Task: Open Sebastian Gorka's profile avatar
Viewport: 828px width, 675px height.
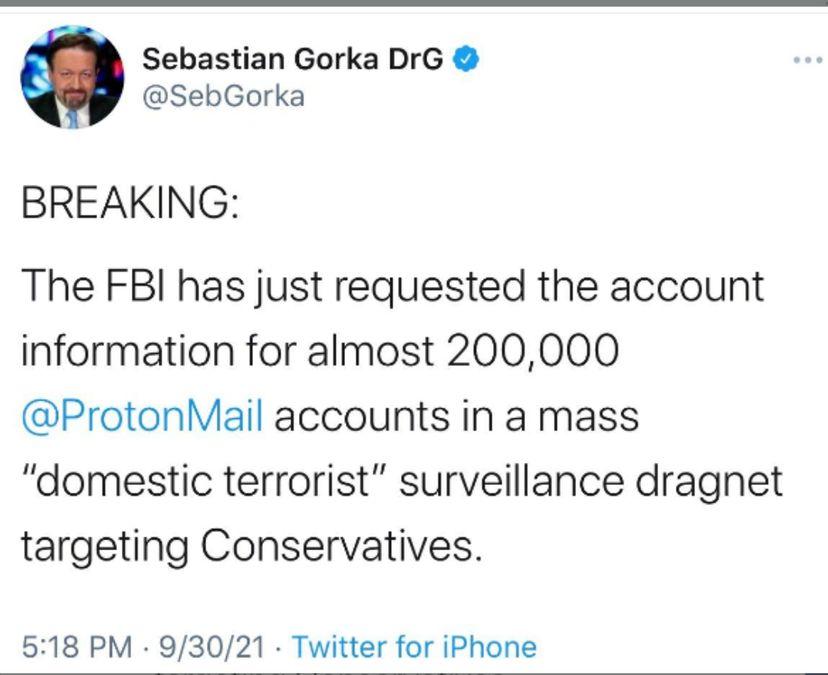Action: 73,78
